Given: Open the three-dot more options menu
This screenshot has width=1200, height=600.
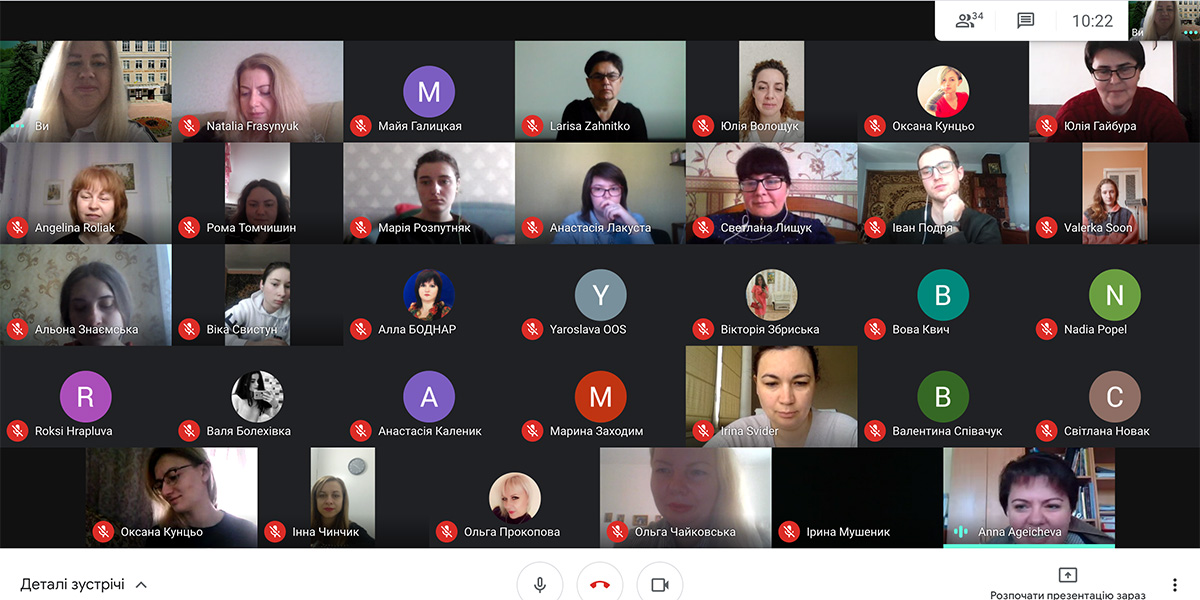Looking at the screenshot, I should point(1174,585).
